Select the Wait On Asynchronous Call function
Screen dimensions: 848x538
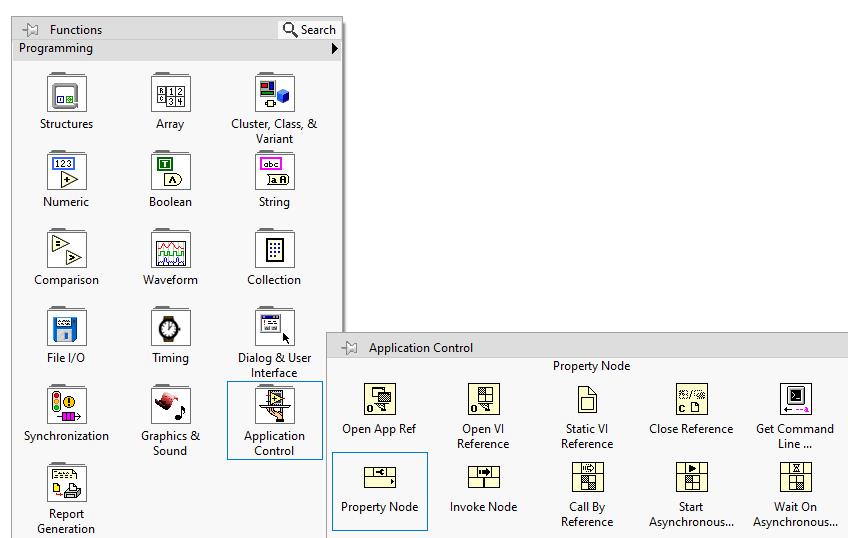click(x=795, y=477)
